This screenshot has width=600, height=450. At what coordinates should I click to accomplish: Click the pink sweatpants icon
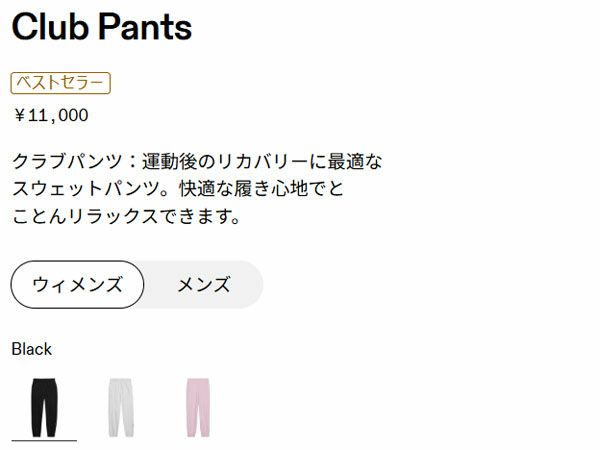tap(198, 405)
